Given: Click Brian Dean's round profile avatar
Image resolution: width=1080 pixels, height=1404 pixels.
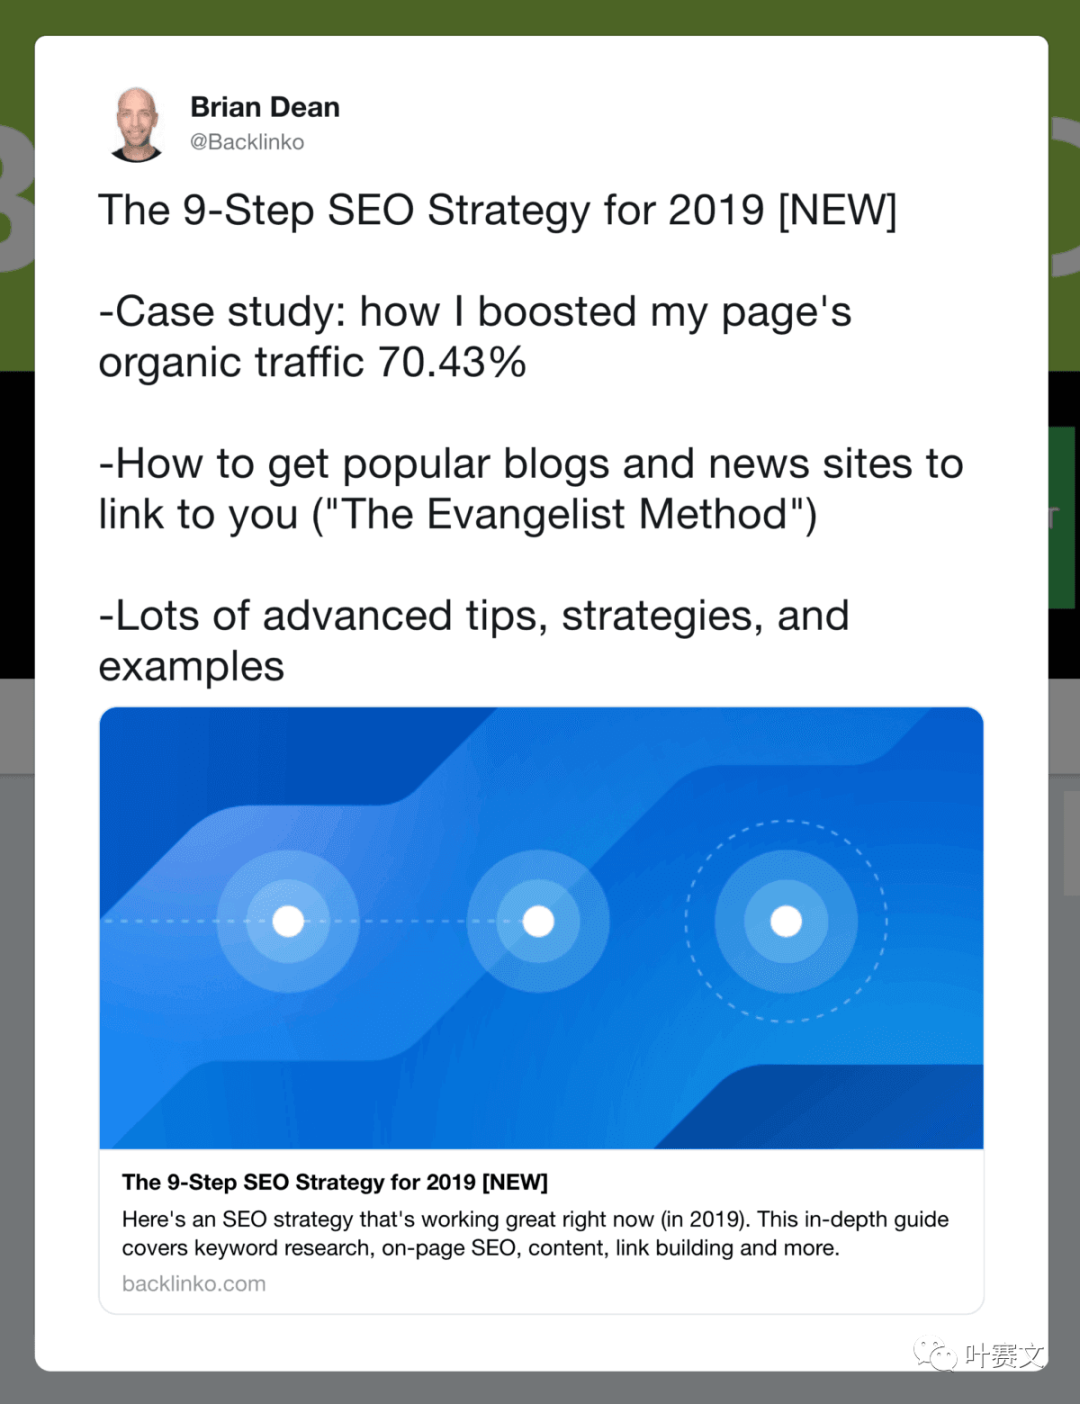Looking at the screenshot, I should pos(137,124).
